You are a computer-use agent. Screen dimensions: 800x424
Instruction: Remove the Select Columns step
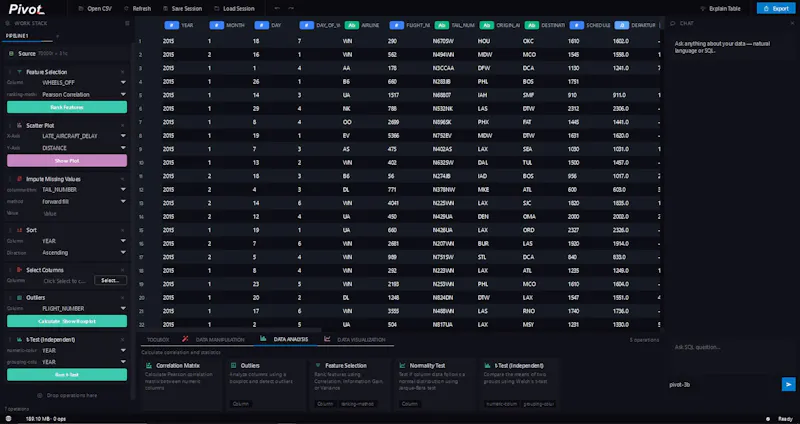pos(122,270)
